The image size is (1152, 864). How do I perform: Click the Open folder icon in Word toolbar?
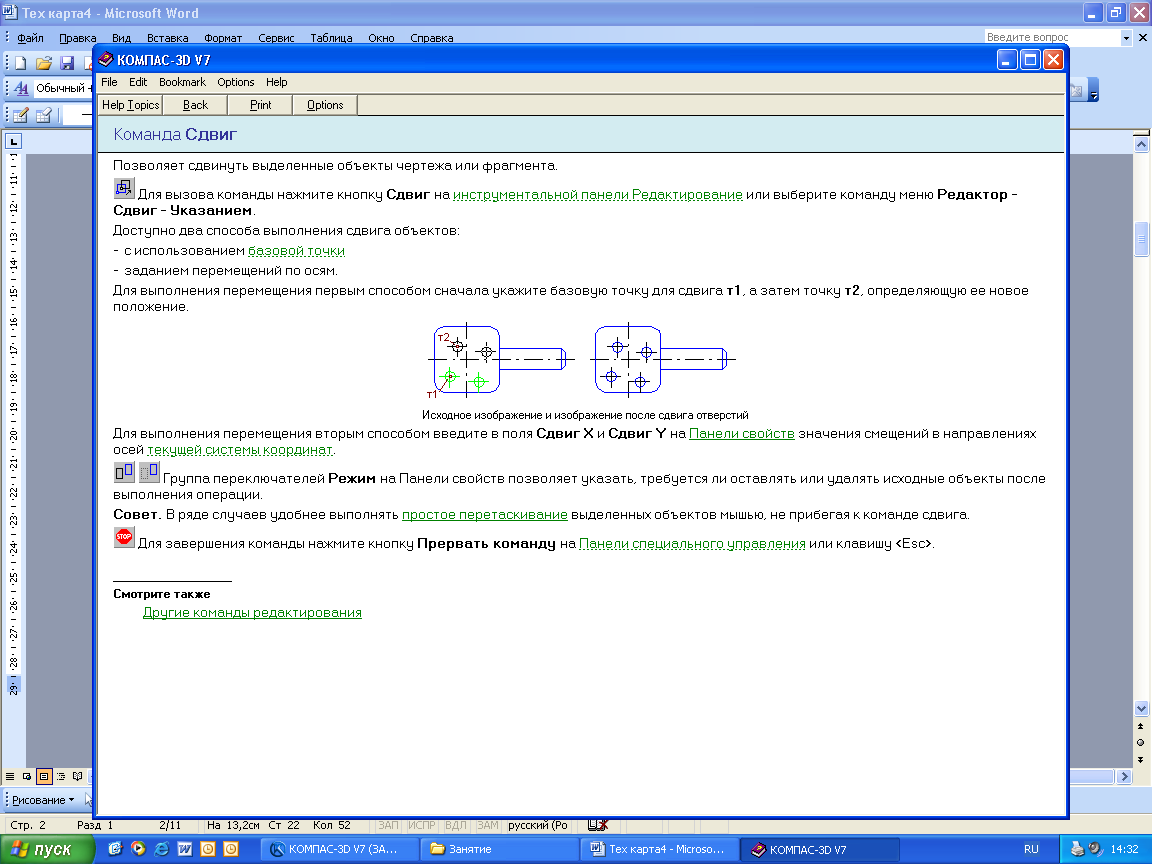[44, 63]
